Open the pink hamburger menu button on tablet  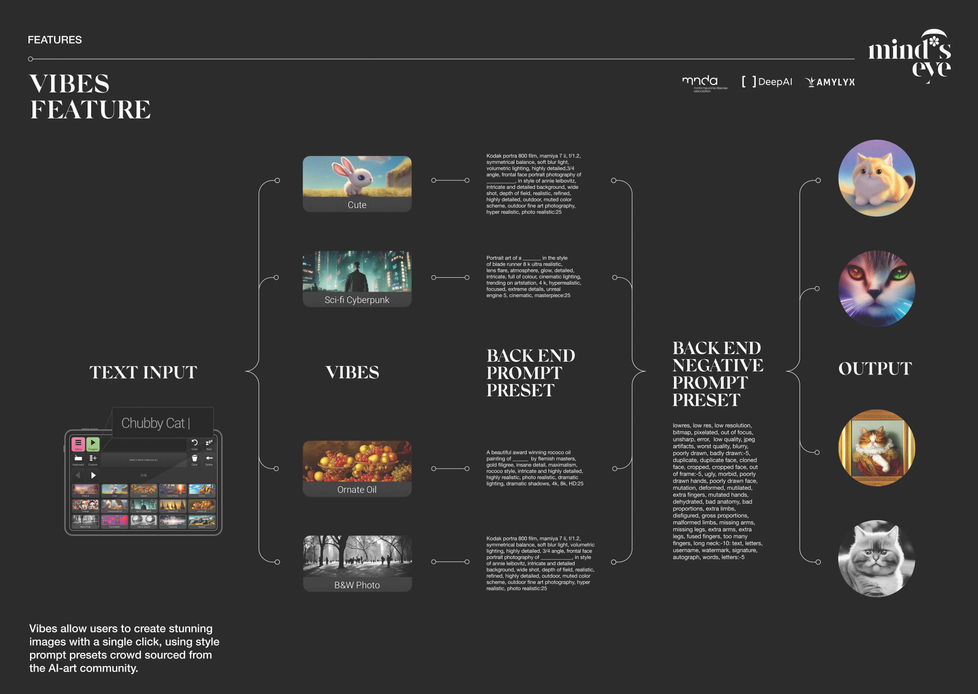pyautogui.click(x=78, y=444)
